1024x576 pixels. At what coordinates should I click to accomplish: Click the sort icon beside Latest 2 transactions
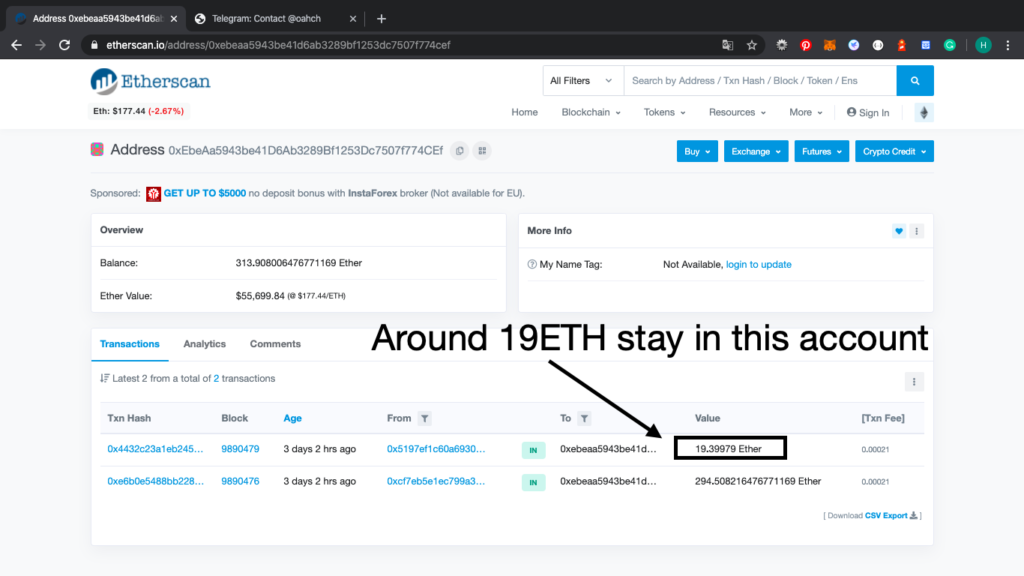pyautogui.click(x=104, y=378)
